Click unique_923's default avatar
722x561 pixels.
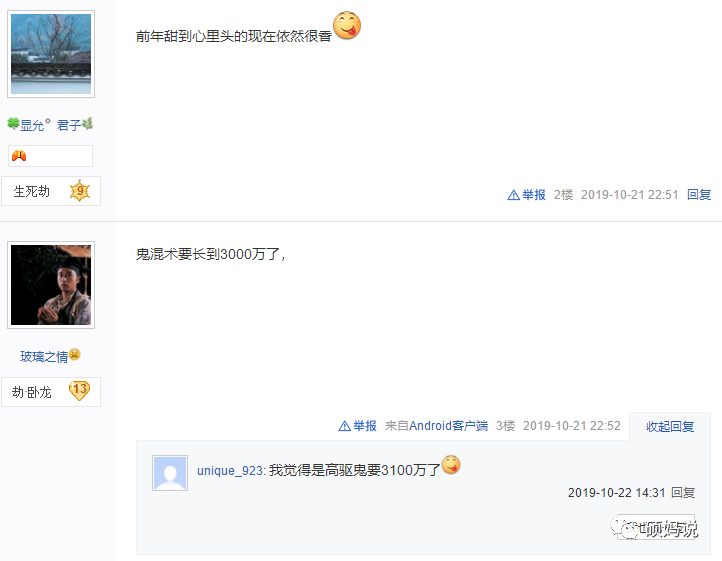pos(170,473)
